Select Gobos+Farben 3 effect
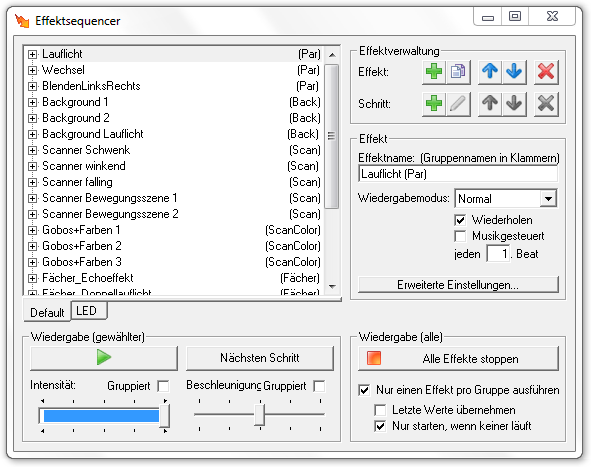The height and width of the screenshot is (467, 591). click(81, 262)
